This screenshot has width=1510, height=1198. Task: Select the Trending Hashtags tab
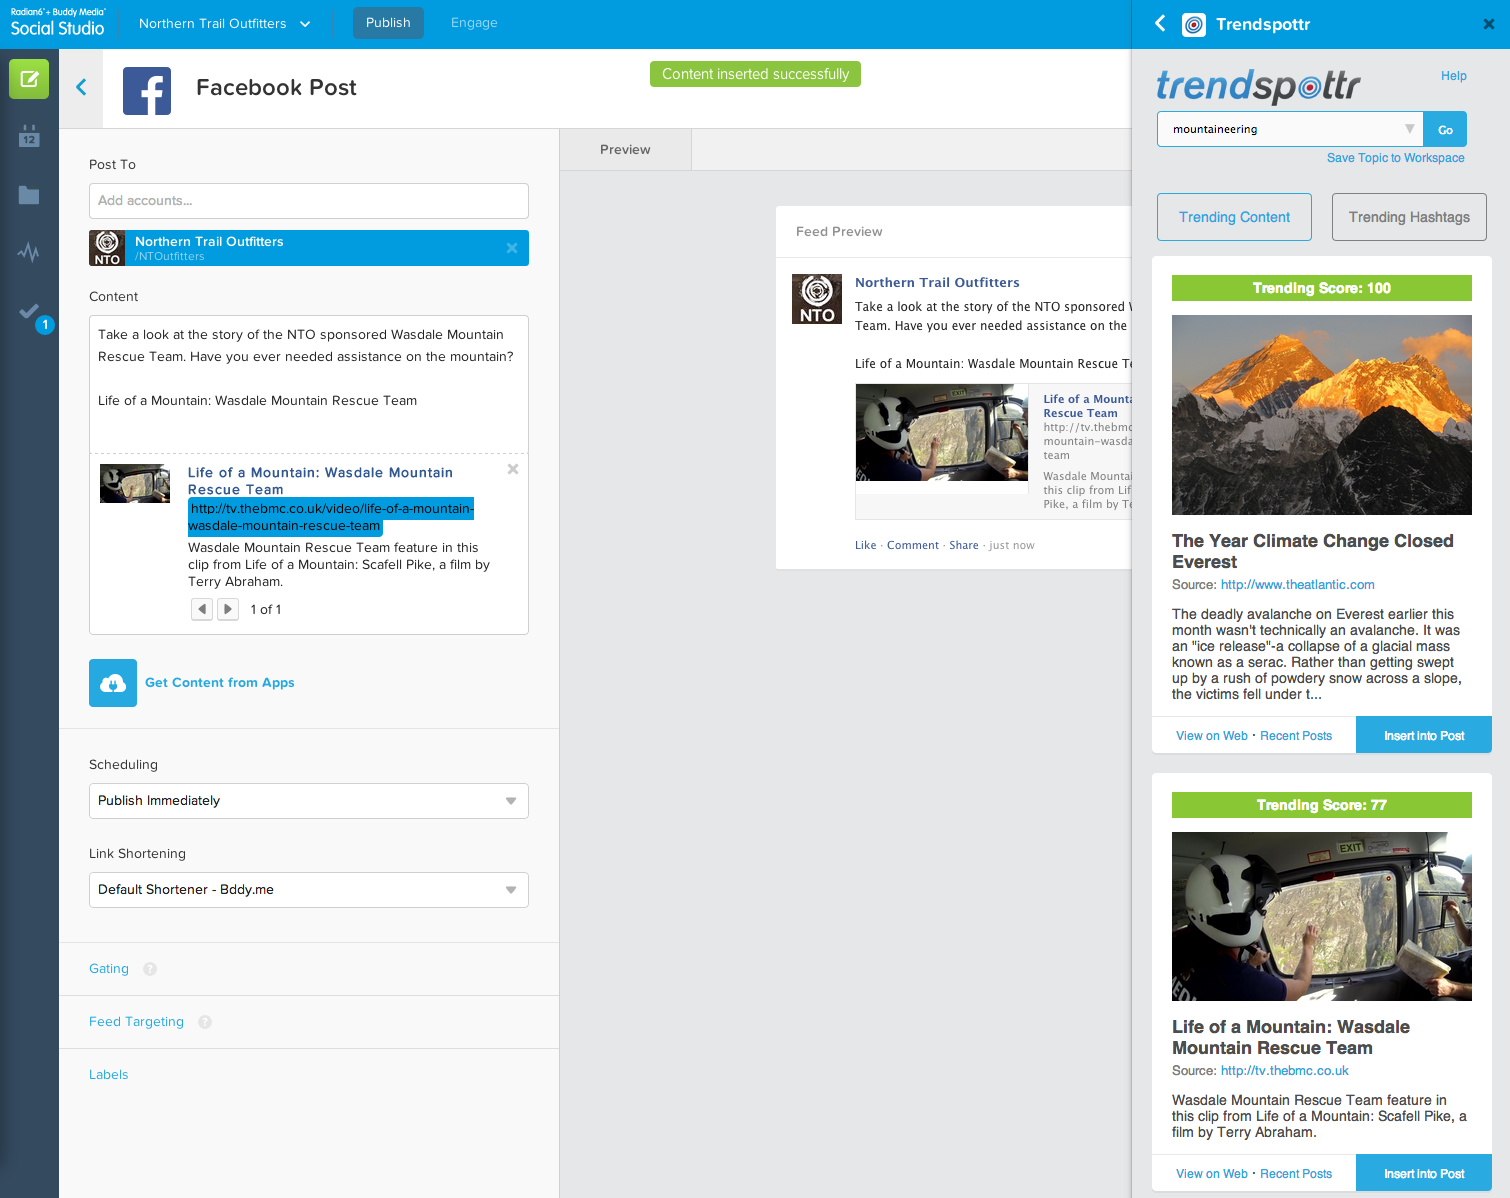point(1409,217)
